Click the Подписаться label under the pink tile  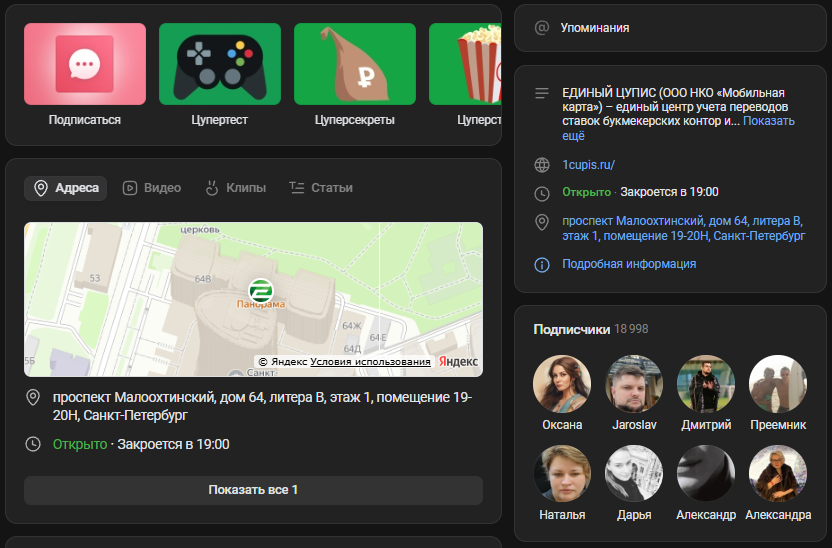click(x=85, y=120)
